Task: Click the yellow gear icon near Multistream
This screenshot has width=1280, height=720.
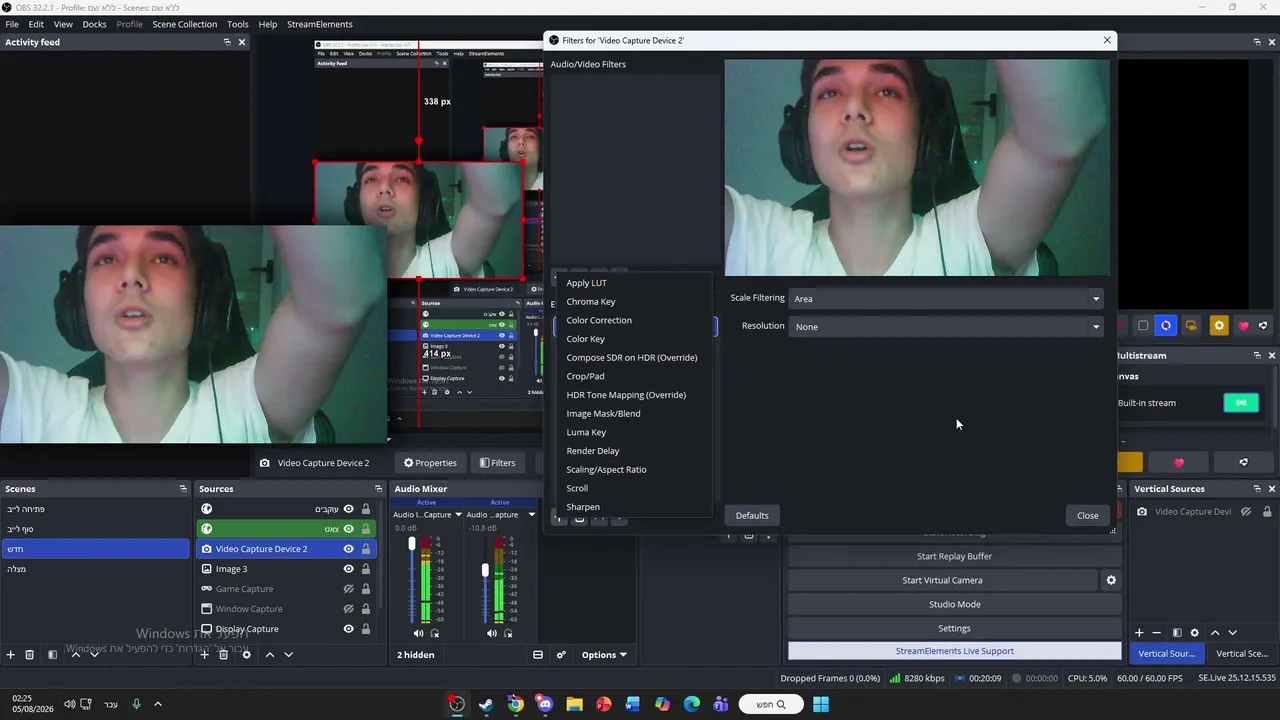Action: pyautogui.click(x=1219, y=326)
